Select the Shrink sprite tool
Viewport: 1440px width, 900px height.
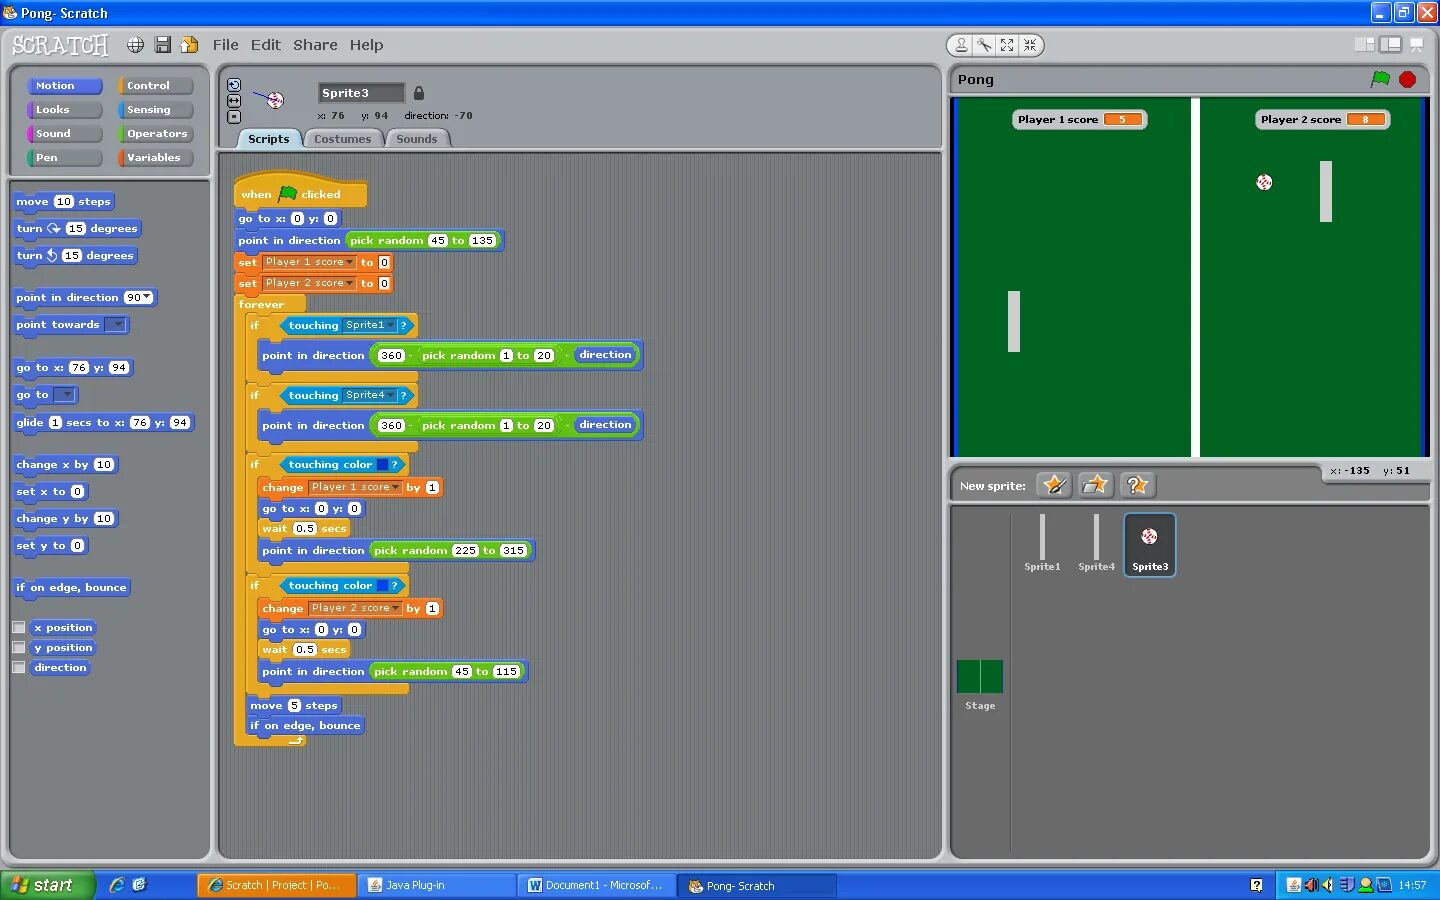(x=1030, y=45)
